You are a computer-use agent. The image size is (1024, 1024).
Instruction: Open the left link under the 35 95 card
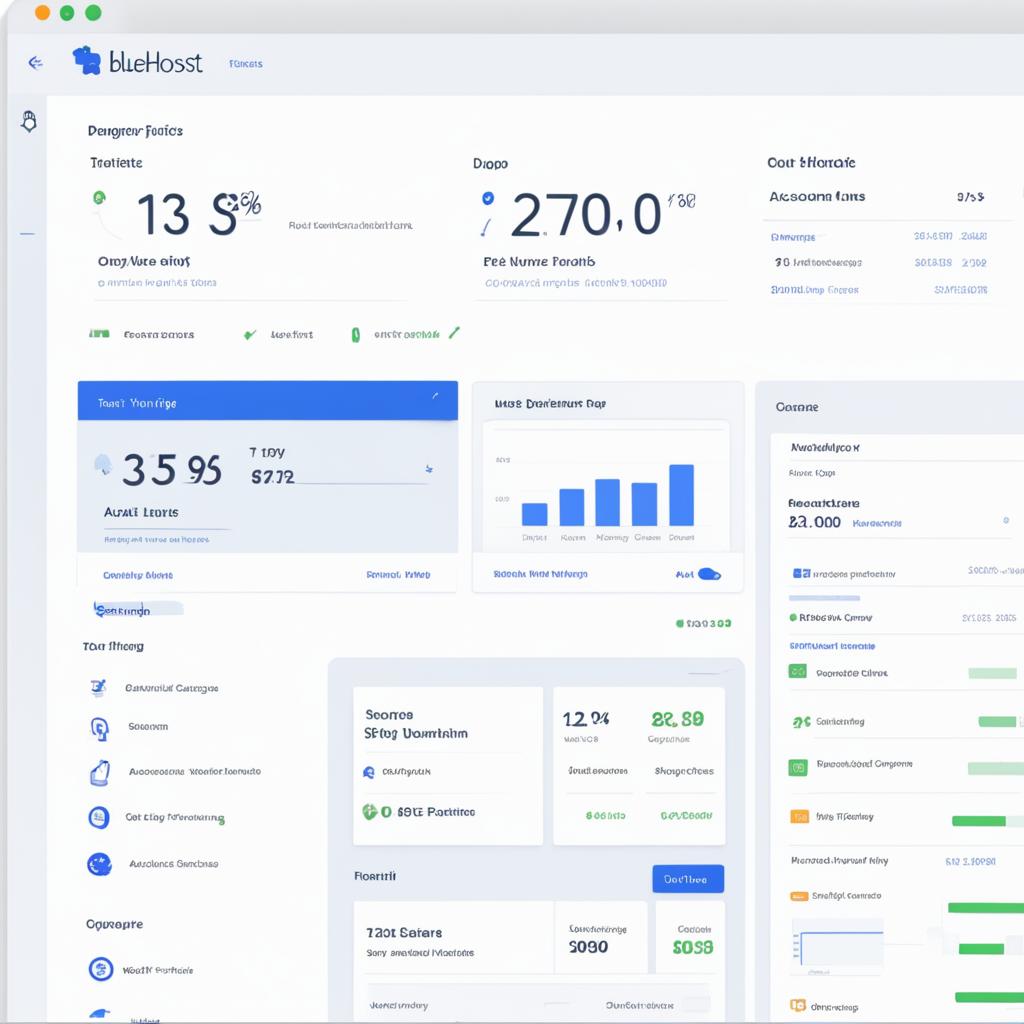[138, 575]
